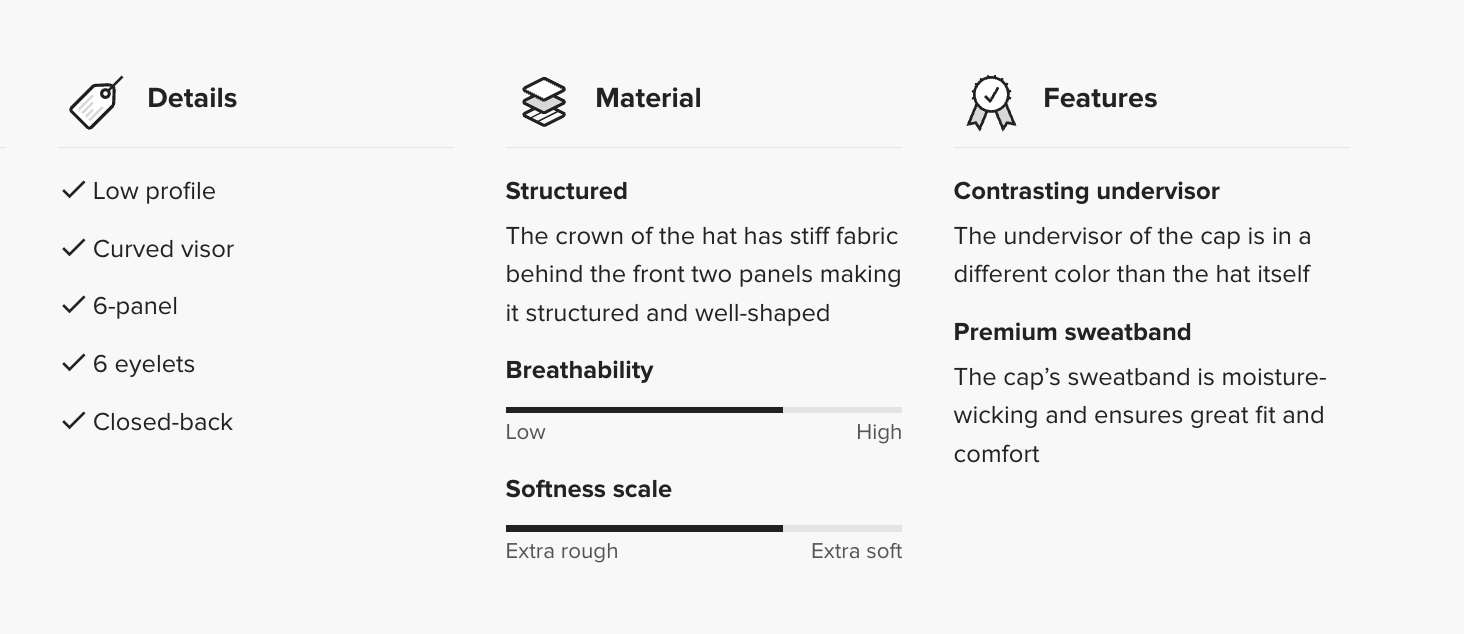
Task: Click the checkmark beside Closed-back
Action: [73, 421]
